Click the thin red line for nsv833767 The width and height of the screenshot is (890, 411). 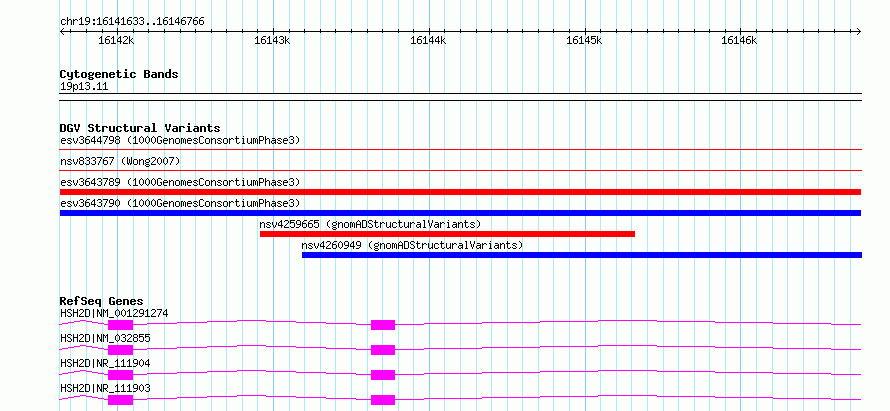[x=460, y=171]
